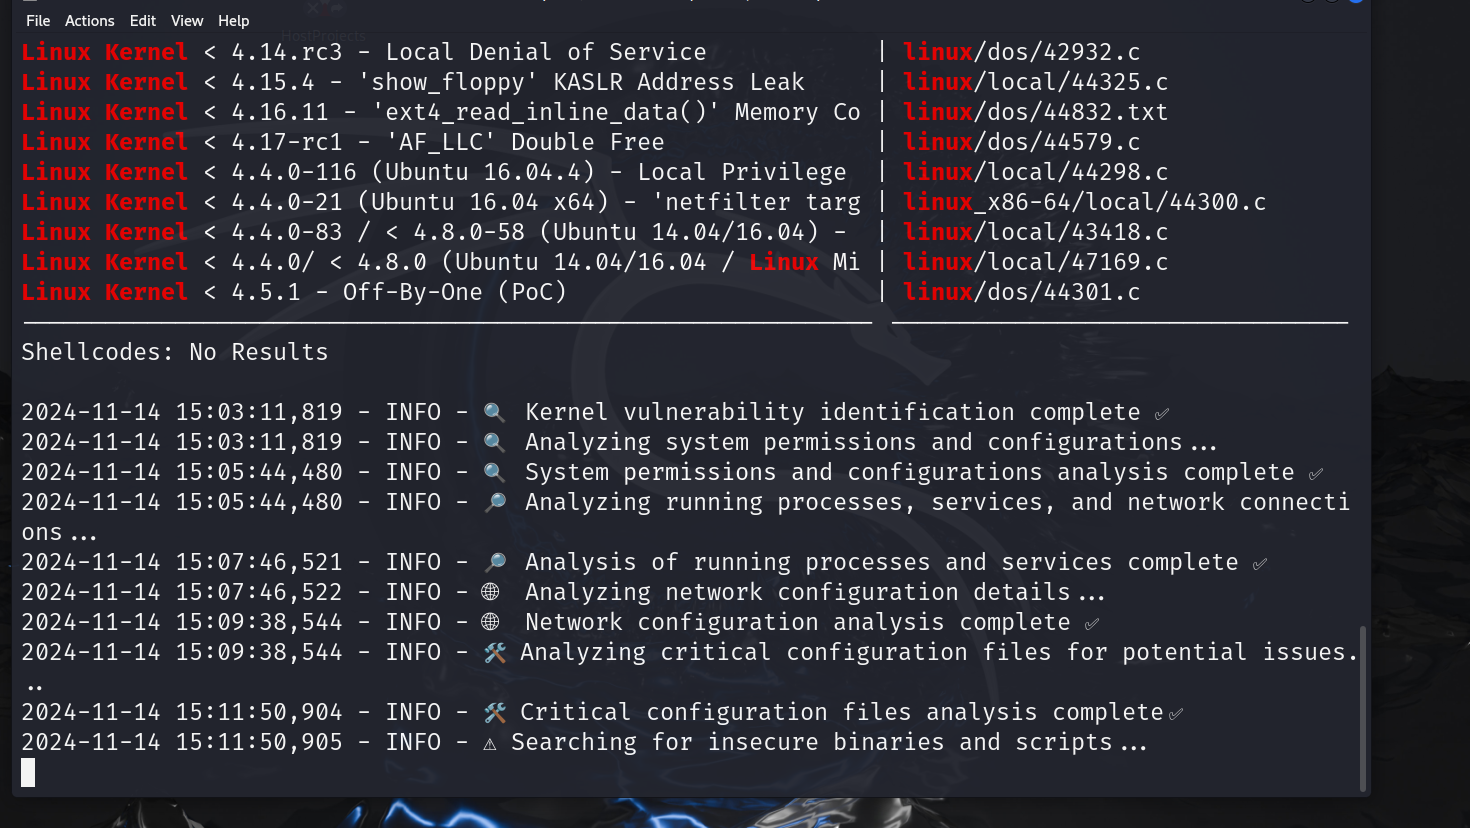The image size is (1470, 828).
Task: Click 4.4.0-116 Local Privilege entry
Action: click(434, 172)
